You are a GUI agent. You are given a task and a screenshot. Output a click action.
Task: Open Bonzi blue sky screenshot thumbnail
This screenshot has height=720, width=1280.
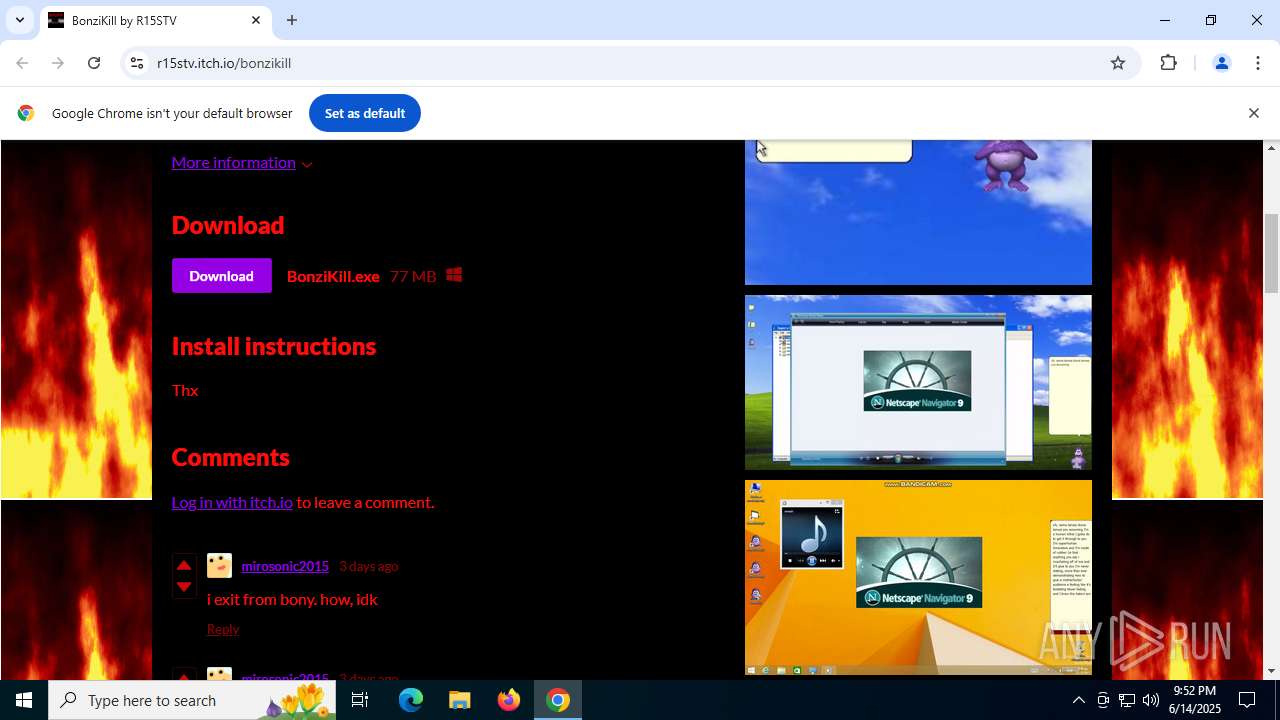click(x=918, y=212)
